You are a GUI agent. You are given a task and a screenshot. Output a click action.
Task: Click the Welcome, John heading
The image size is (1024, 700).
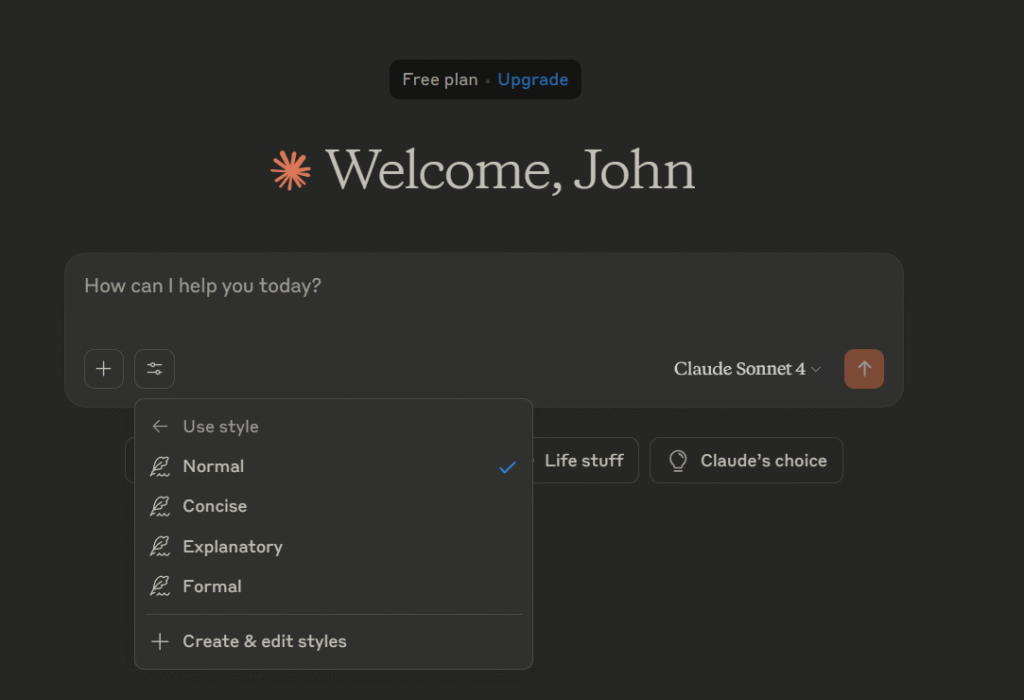pyautogui.click(x=510, y=170)
